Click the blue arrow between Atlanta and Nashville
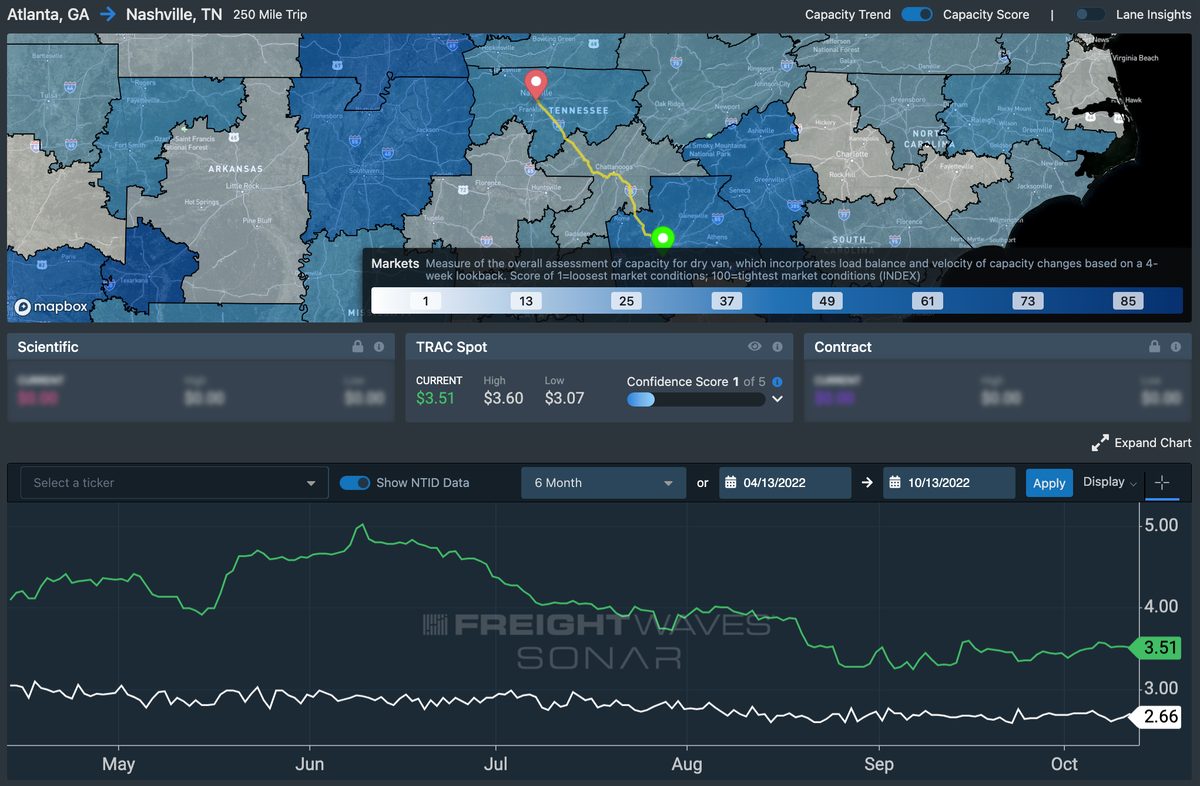1200x786 pixels. click(x=107, y=15)
